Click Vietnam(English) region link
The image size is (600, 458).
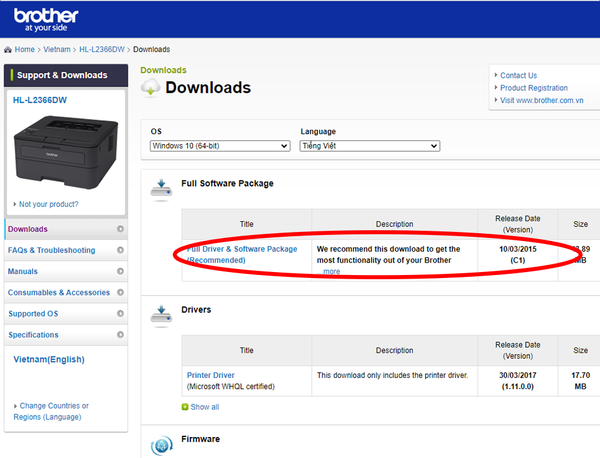click(49, 359)
